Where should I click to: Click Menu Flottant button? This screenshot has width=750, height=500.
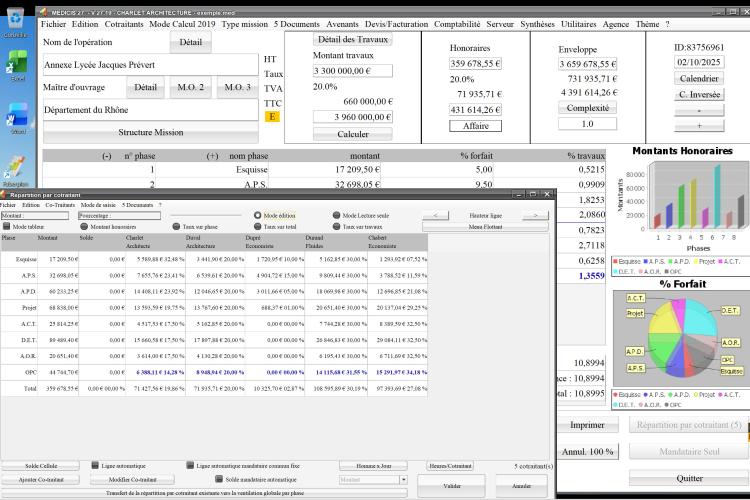coord(485,226)
